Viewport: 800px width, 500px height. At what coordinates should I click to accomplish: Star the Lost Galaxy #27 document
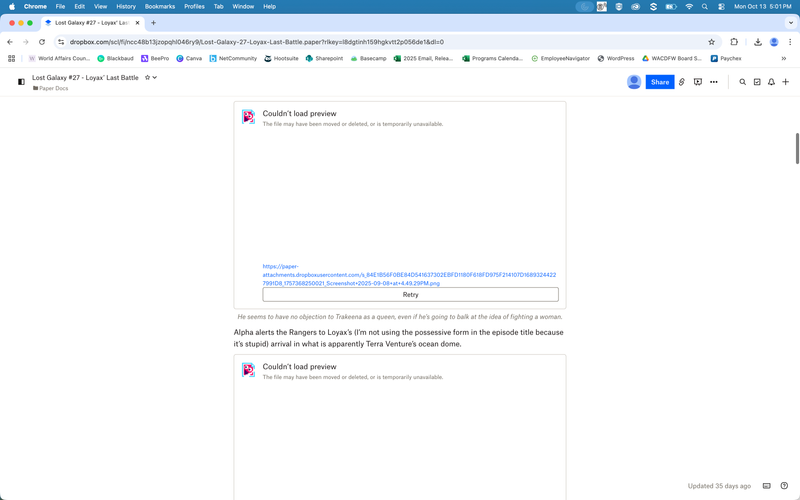[x=147, y=77]
